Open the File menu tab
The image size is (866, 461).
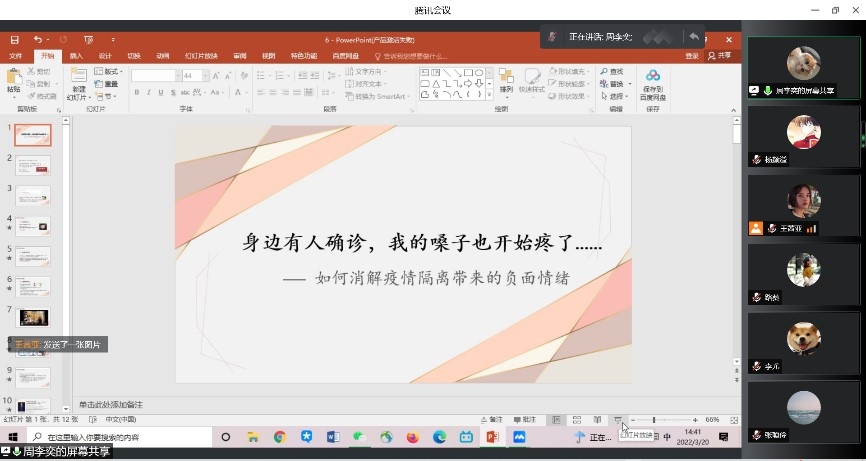[15, 56]
